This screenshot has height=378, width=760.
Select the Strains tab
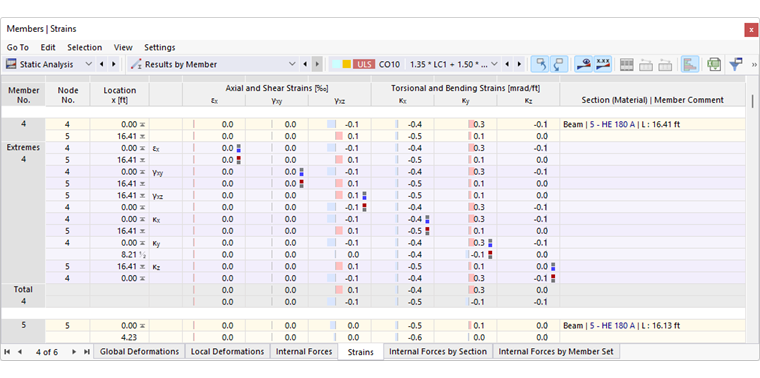pyautogui.click(x=361, y=352)
